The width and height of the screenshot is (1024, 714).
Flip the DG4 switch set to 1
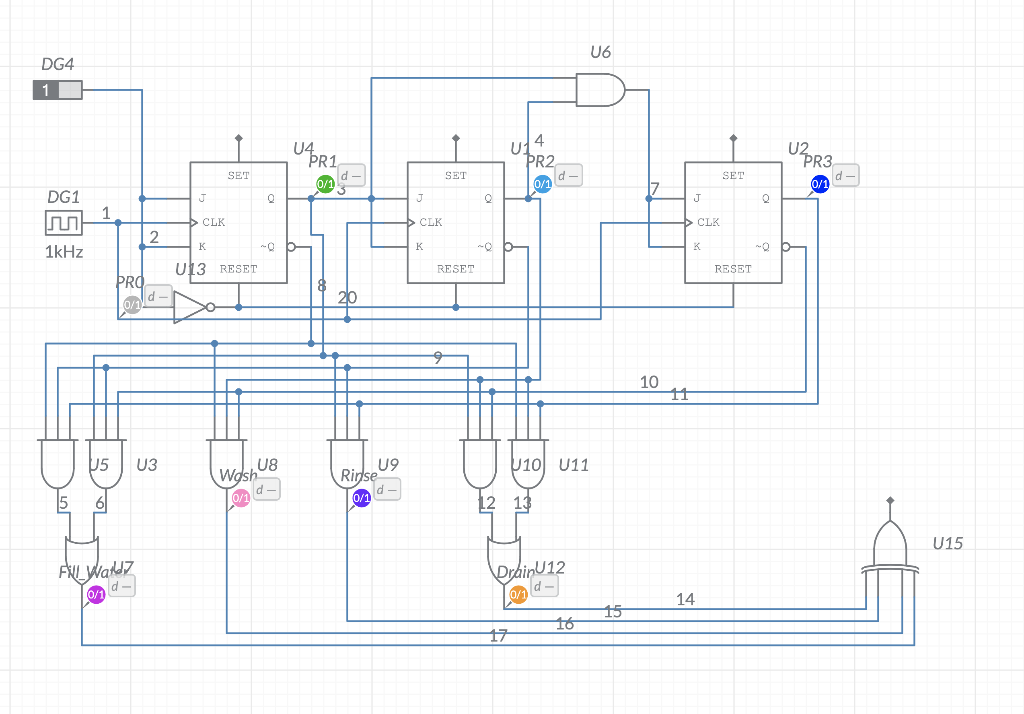tap(55, 90)
